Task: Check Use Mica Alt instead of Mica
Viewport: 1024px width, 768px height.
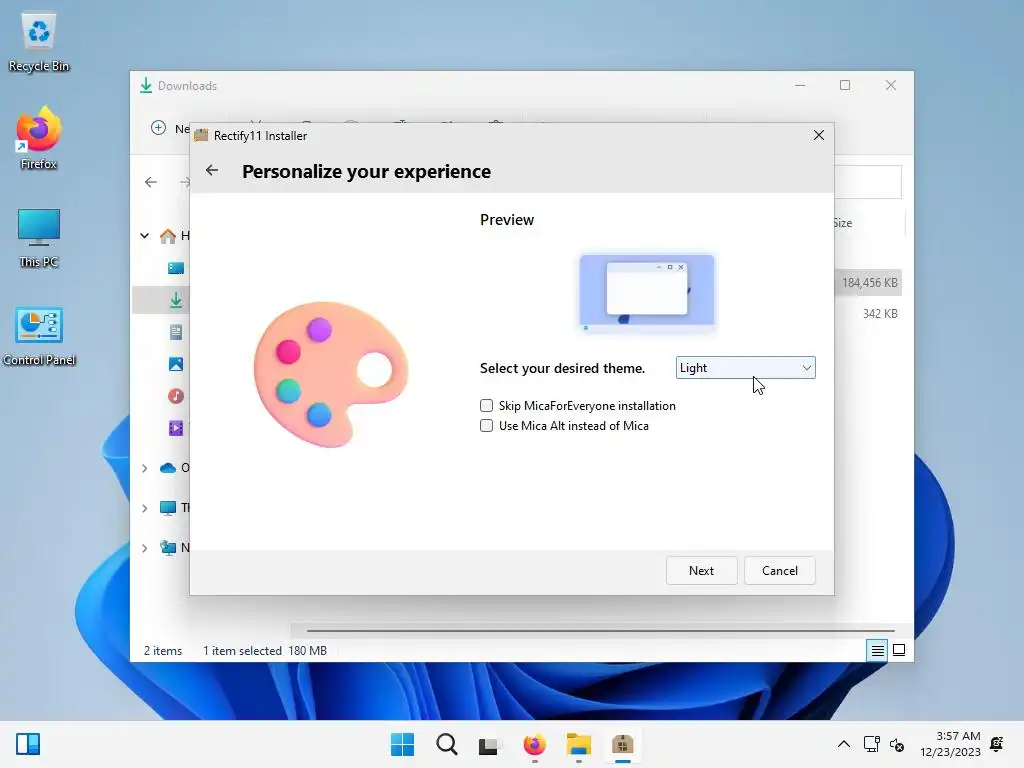Action: coord(487,426)
